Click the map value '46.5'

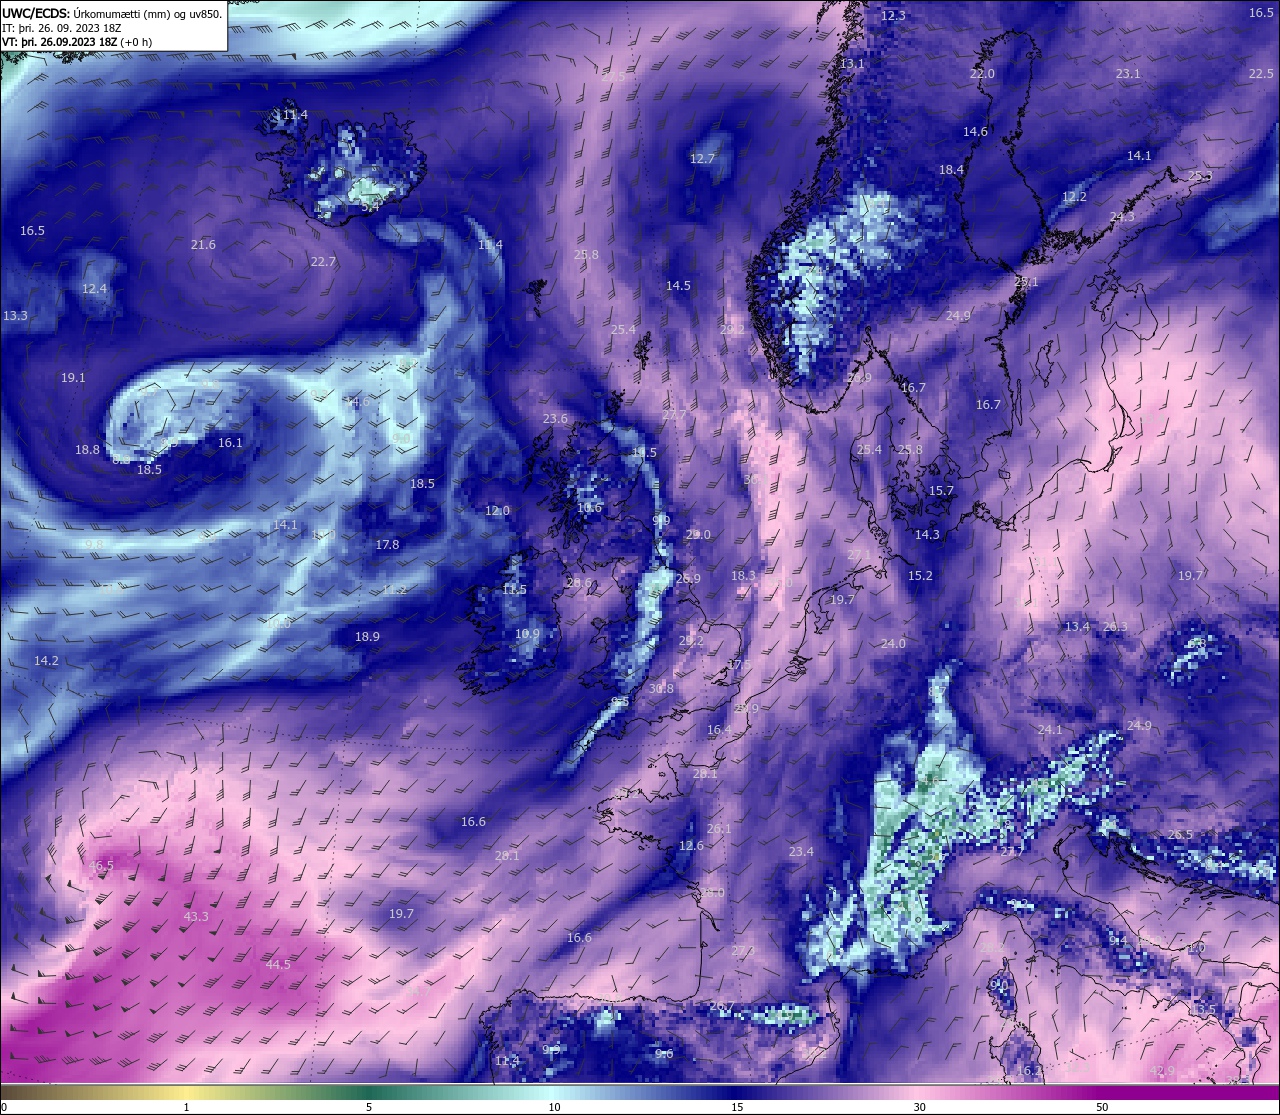click(x=102, y=865)
